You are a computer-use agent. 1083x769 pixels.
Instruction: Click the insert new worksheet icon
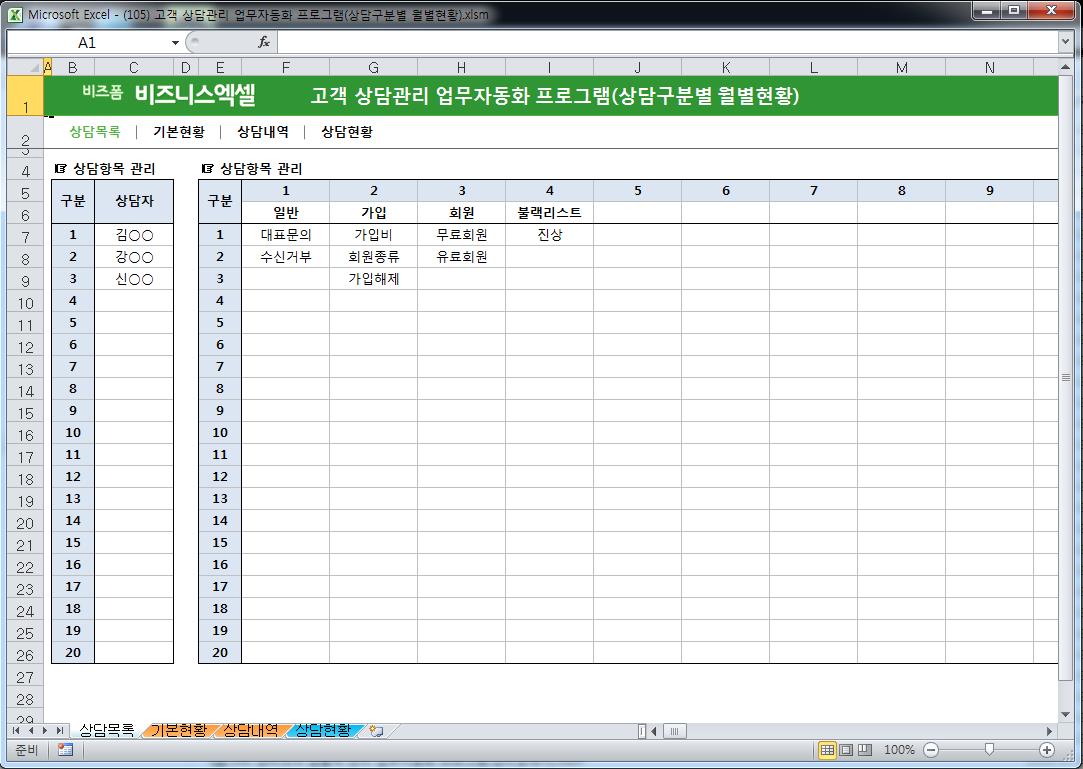coord(377,730)
